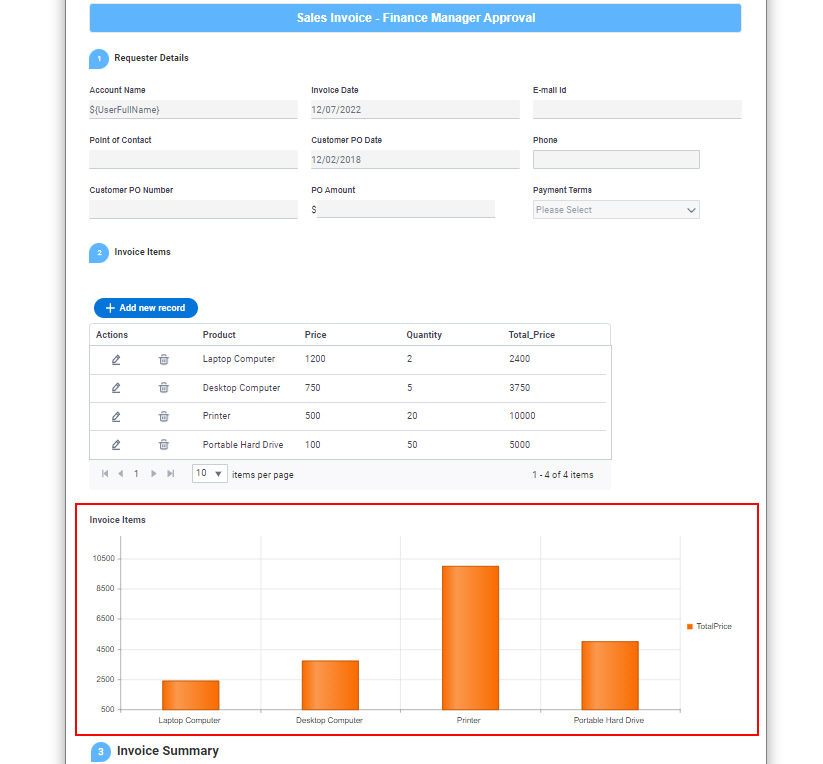
Task: Click the Phone input field
Action: coord(616,160)
